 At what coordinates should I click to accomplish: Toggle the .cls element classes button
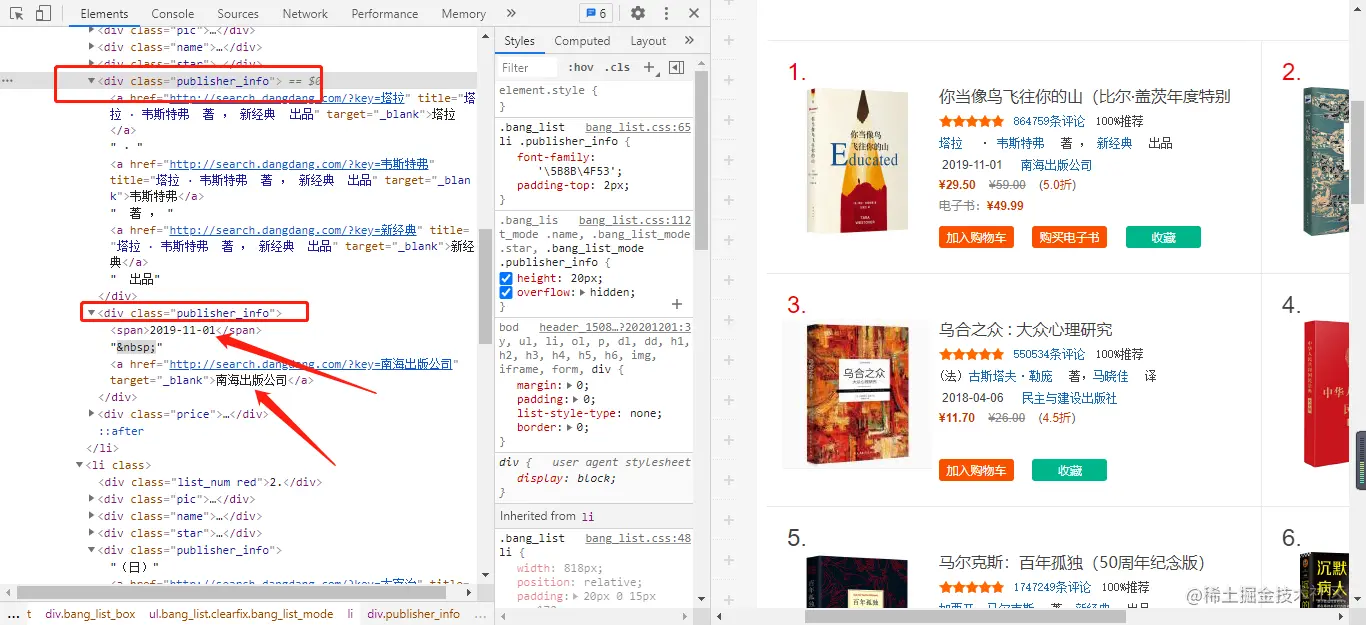(619, 67)
